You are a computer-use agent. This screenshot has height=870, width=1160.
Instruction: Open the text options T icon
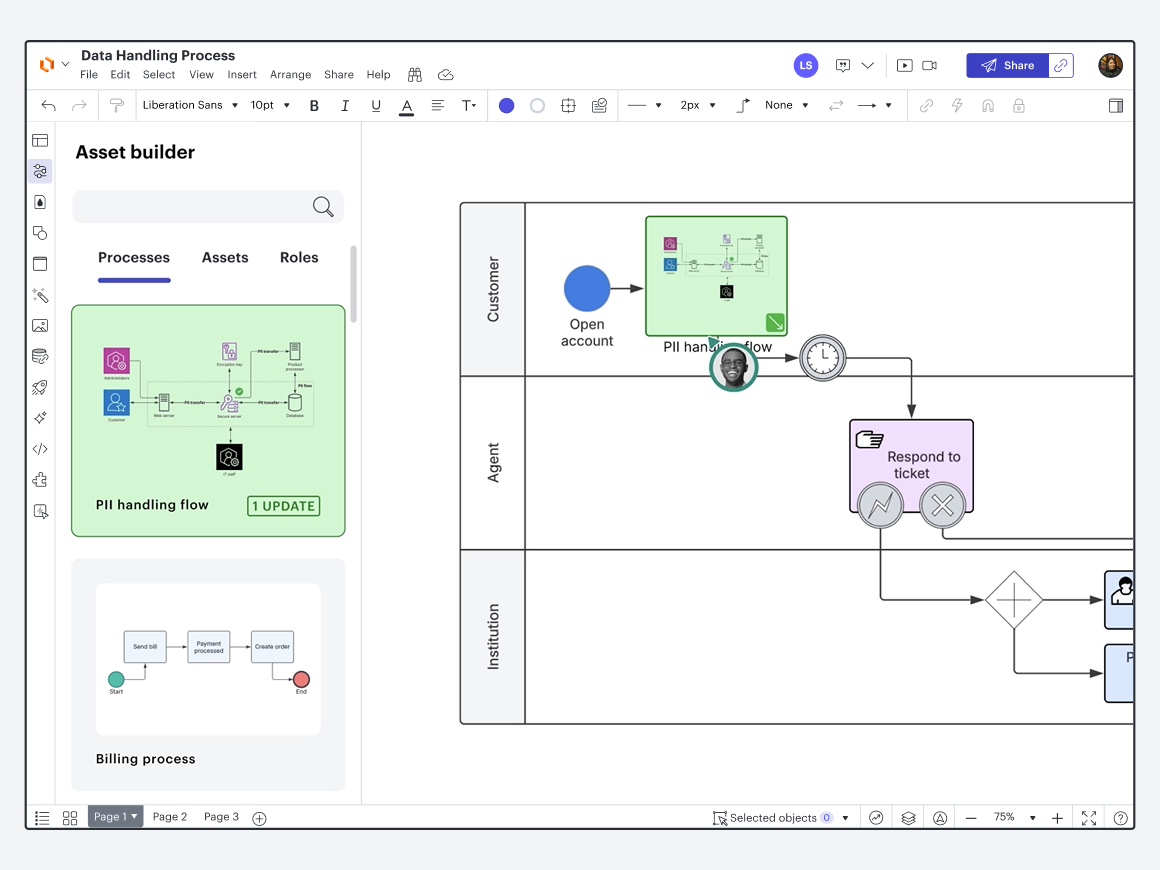click(468, 106)
